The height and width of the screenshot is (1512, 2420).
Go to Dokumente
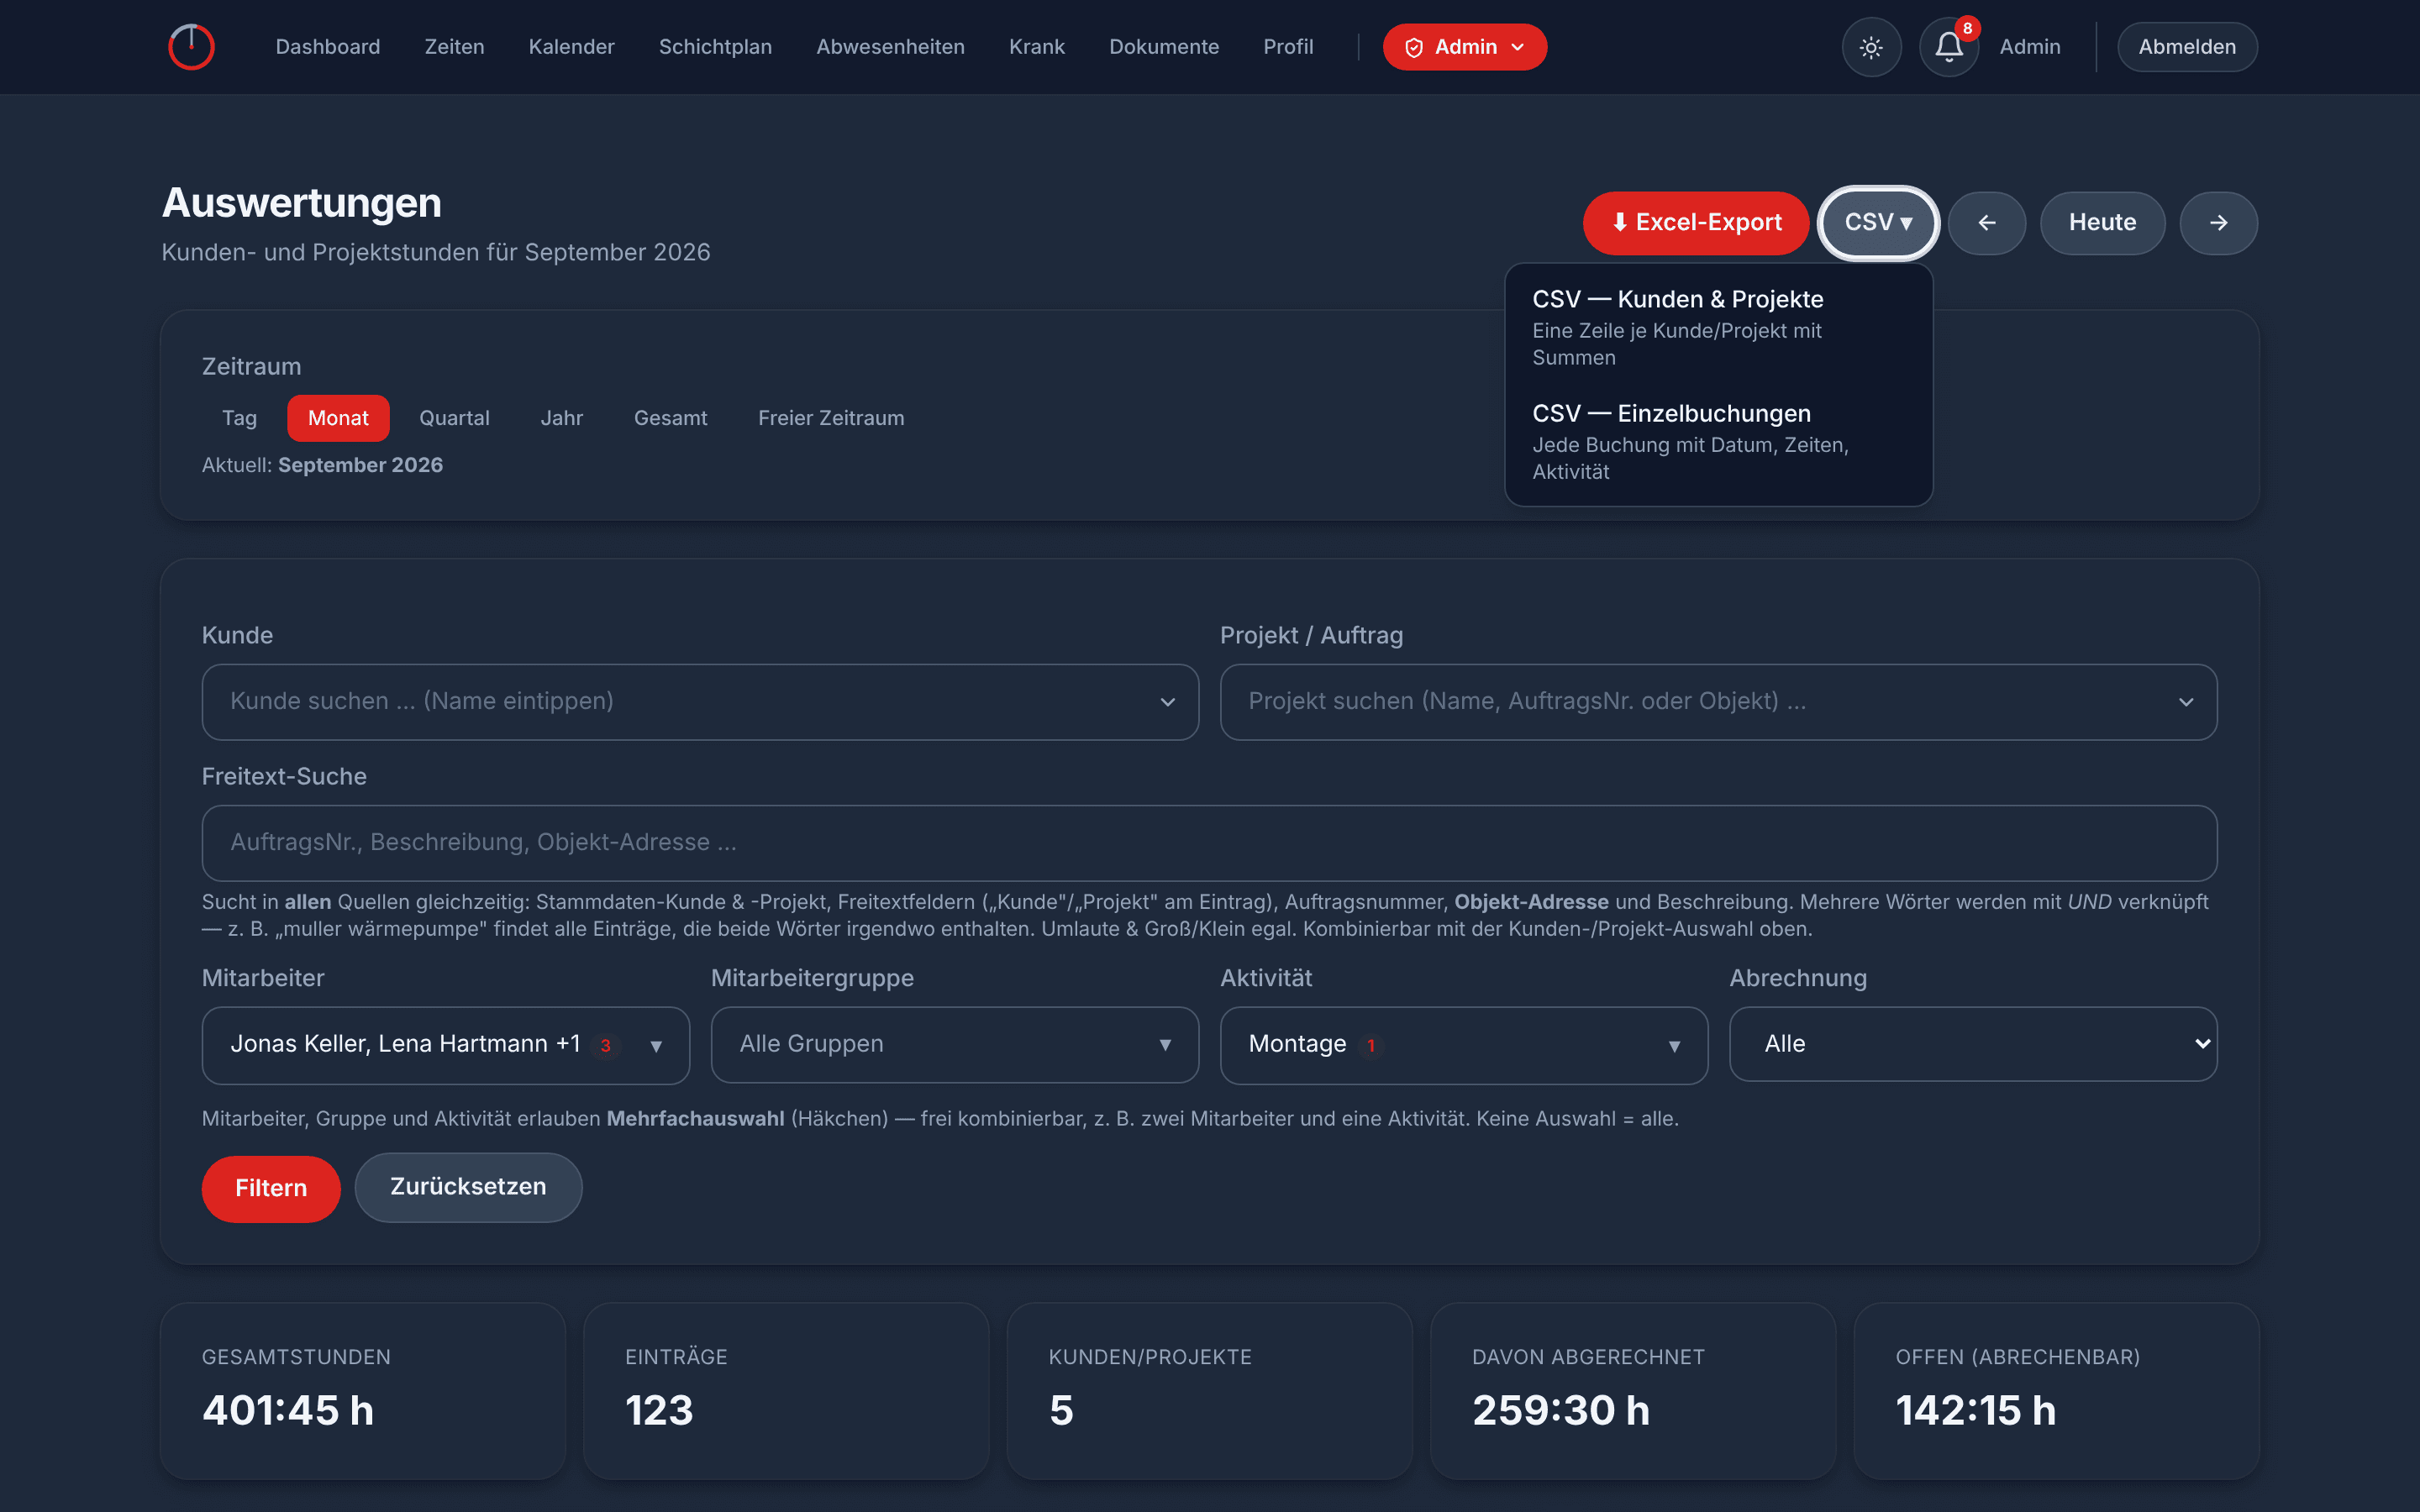[x=1164, y=47]
